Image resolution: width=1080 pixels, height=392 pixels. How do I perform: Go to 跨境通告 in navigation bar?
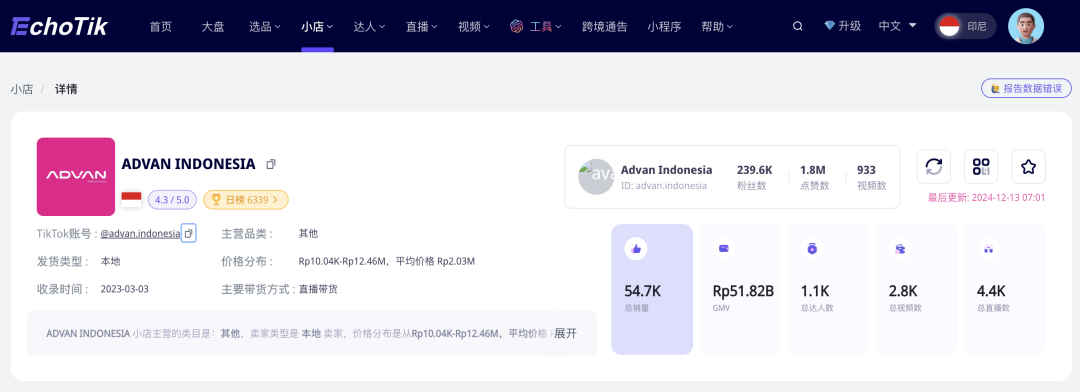[605, 27]
